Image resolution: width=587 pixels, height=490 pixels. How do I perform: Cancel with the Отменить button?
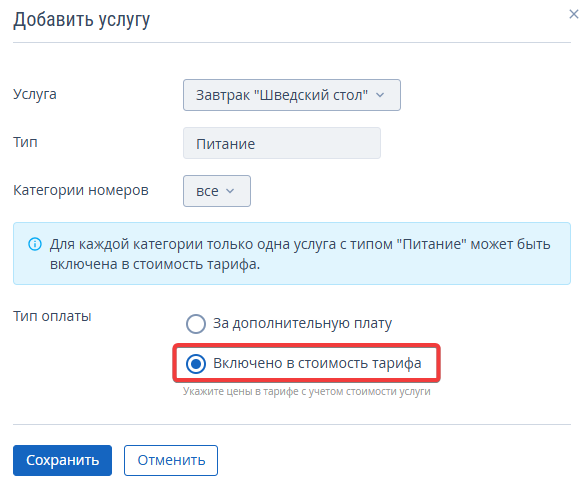[171, 460]
